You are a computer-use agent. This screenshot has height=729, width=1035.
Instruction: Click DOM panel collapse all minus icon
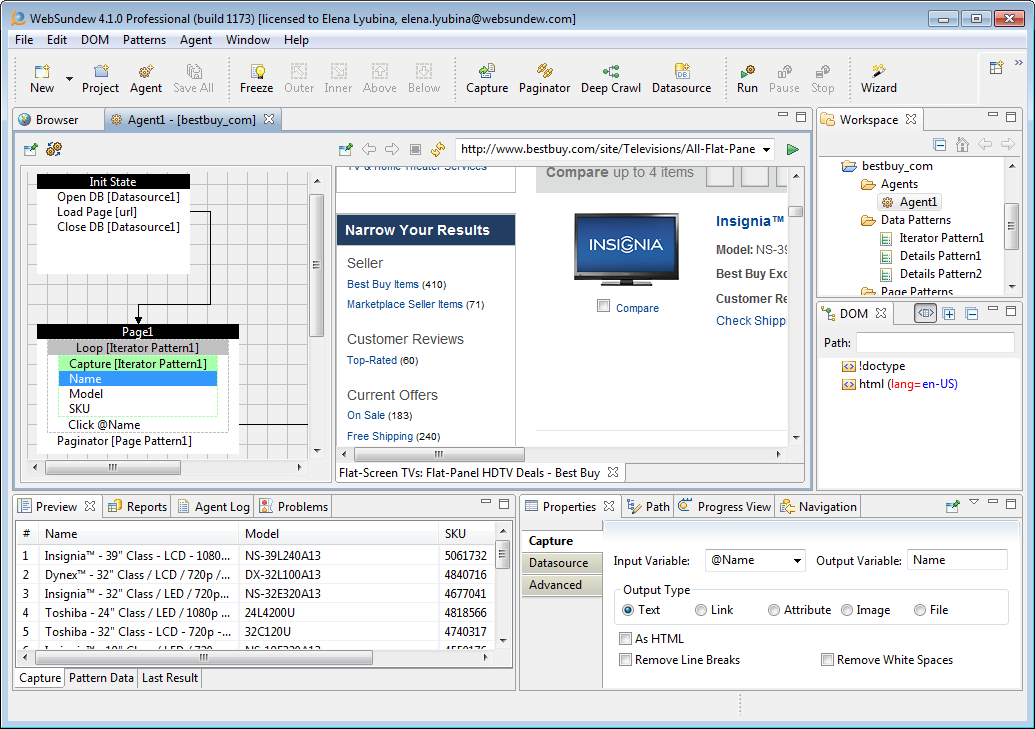click(972, 314)
